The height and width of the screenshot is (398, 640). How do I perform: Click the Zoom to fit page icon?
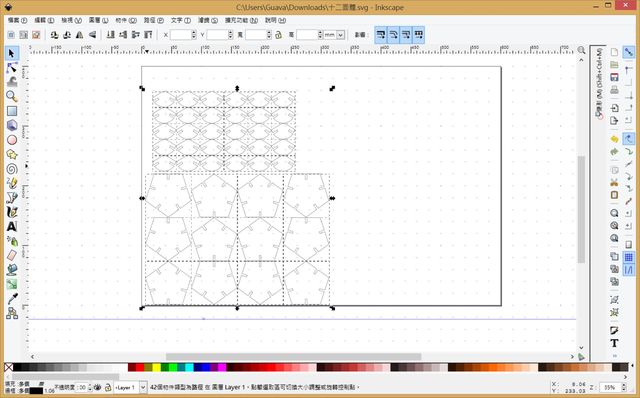click(x=614, y=238)
